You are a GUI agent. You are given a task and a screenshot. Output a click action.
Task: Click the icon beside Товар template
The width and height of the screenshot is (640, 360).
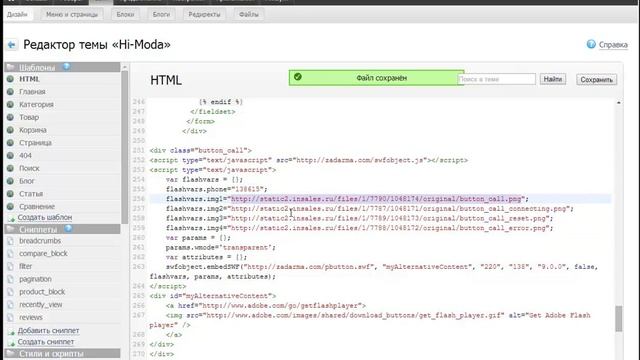click(10, 117)
